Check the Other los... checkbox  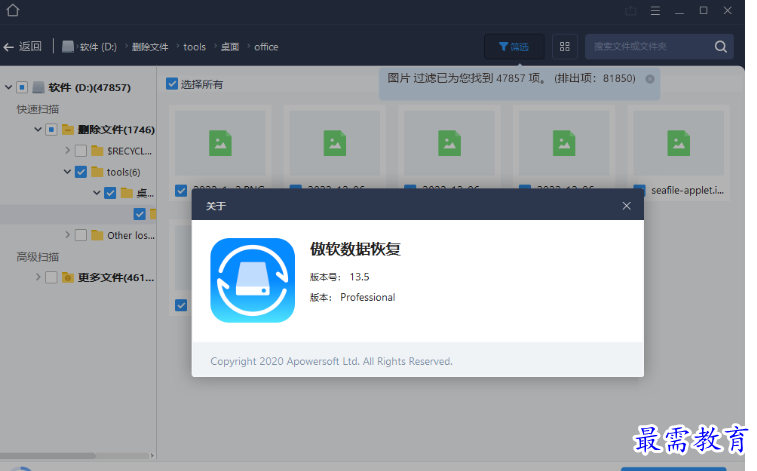click(81, 235)
